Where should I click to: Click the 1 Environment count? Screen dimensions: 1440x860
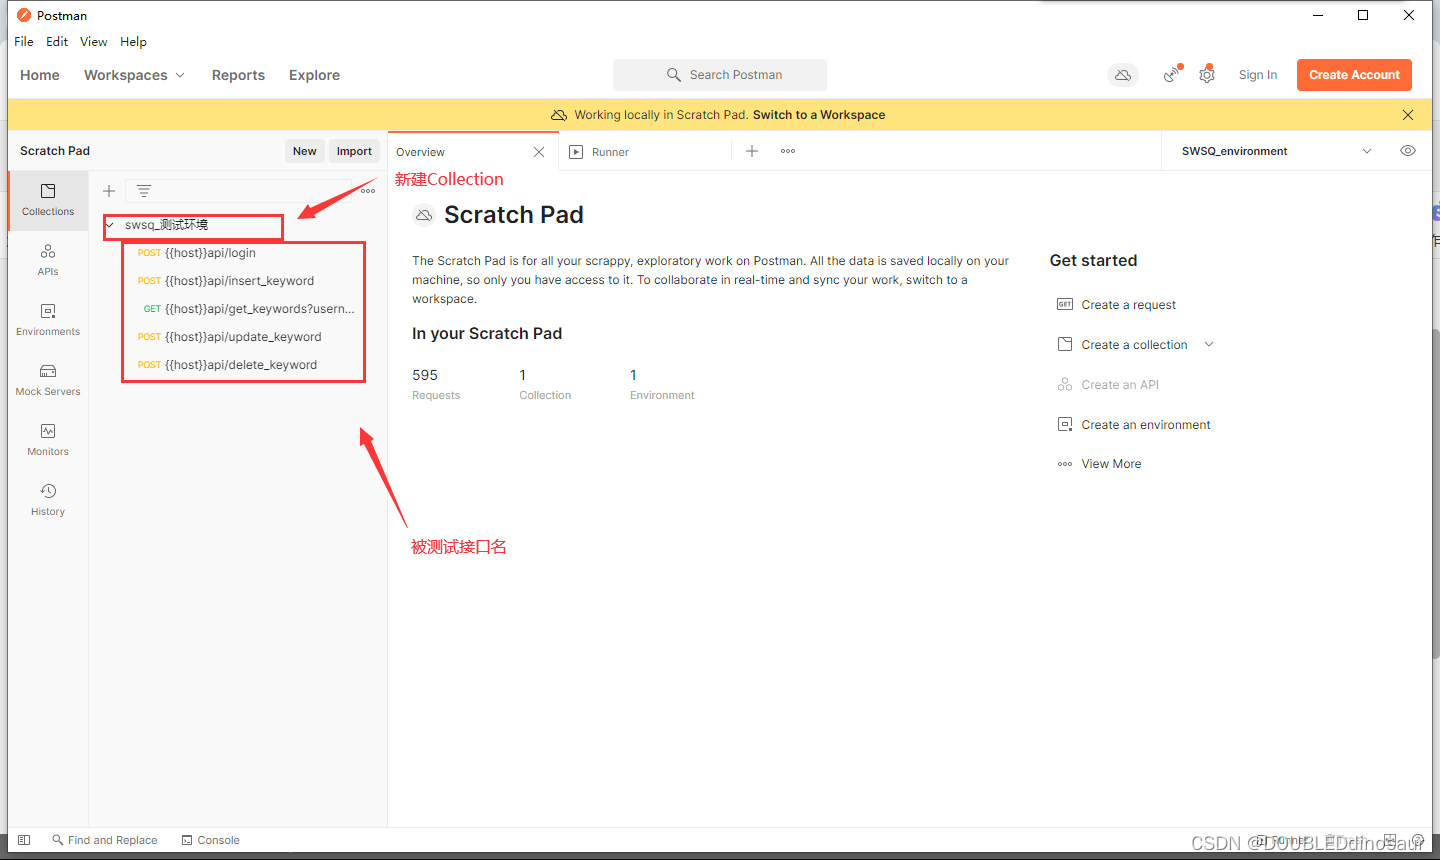click(x=662, y=384)
